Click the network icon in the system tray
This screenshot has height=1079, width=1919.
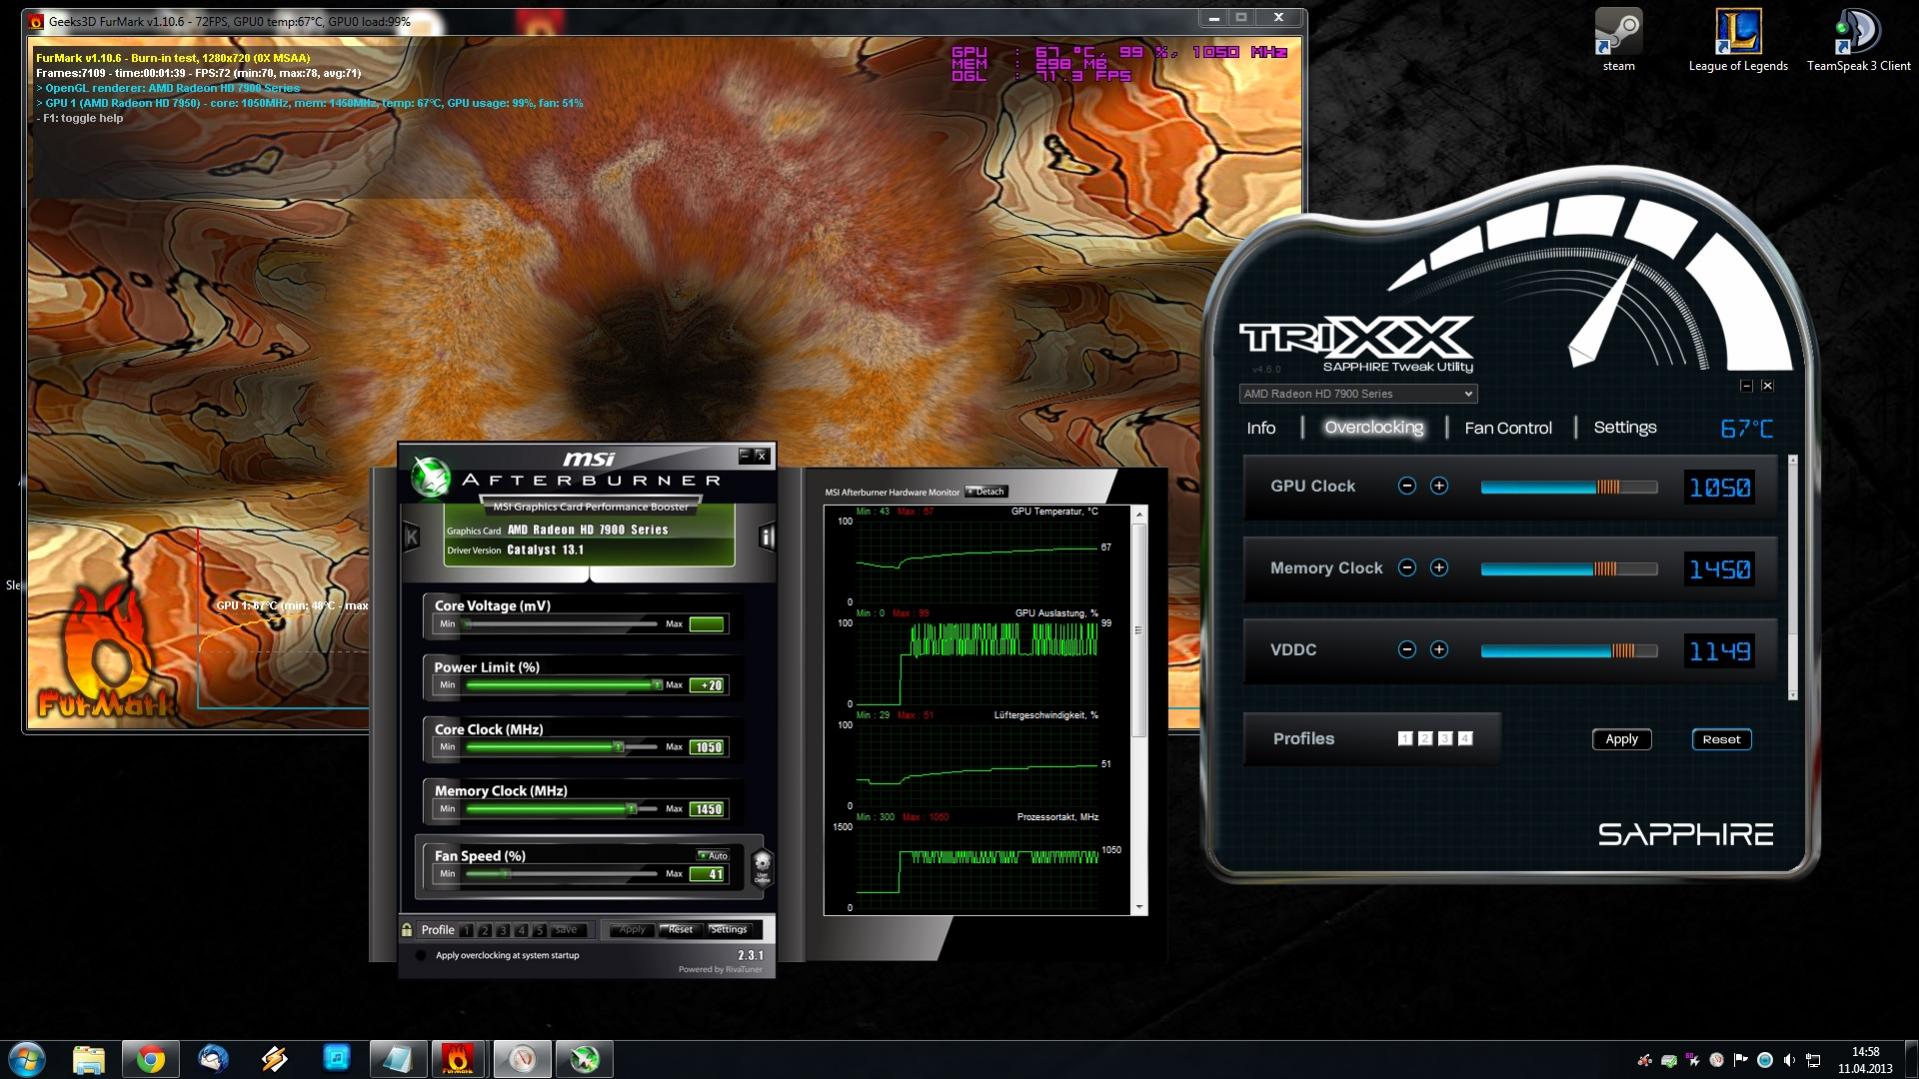tap(1813, 1060)
